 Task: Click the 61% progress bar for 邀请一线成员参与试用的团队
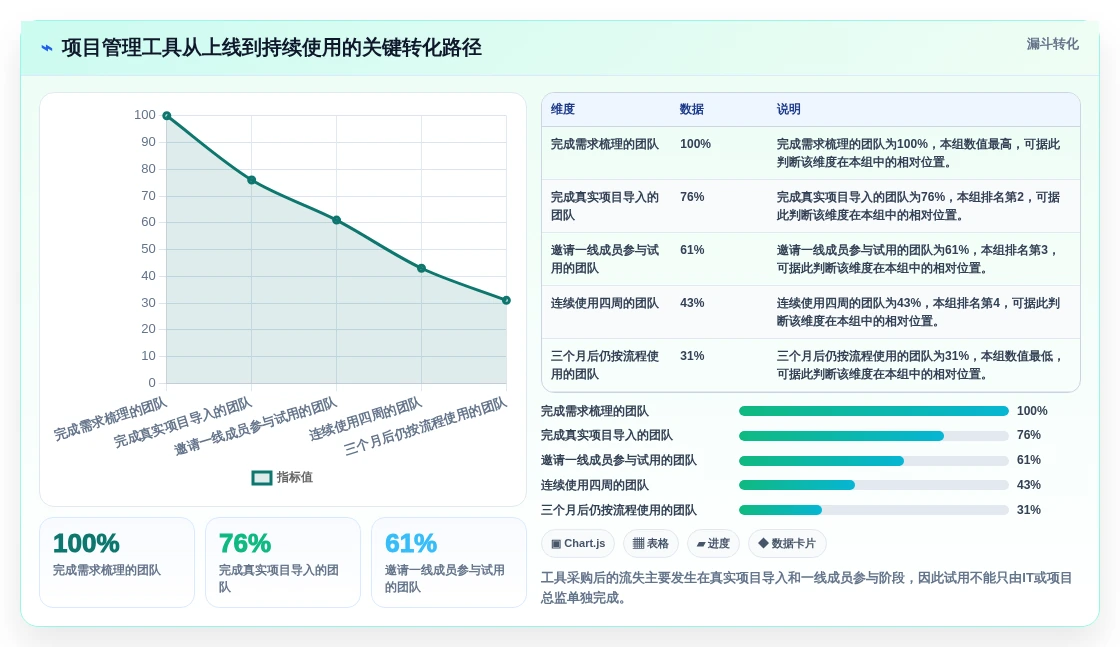tap(873, 461)
